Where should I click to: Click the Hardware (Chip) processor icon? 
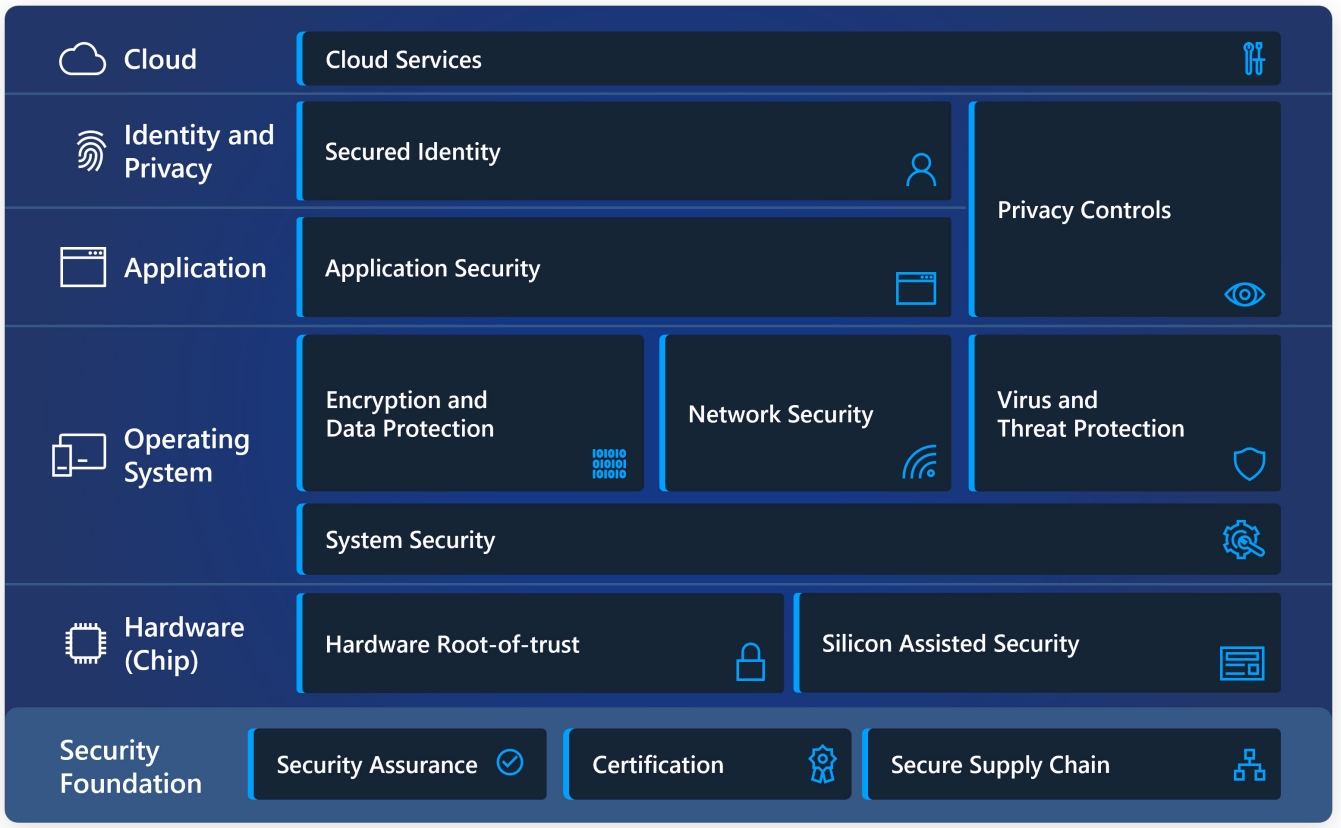[x=82, y=644]
